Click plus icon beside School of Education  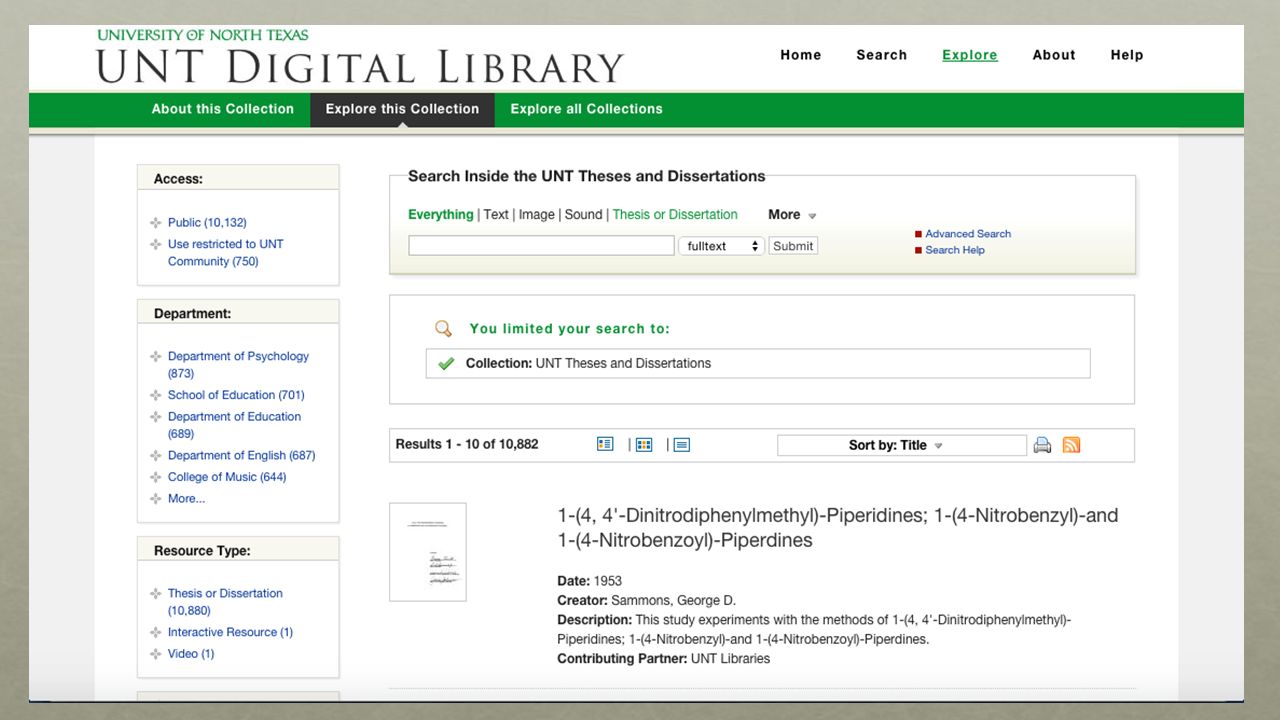155,395
